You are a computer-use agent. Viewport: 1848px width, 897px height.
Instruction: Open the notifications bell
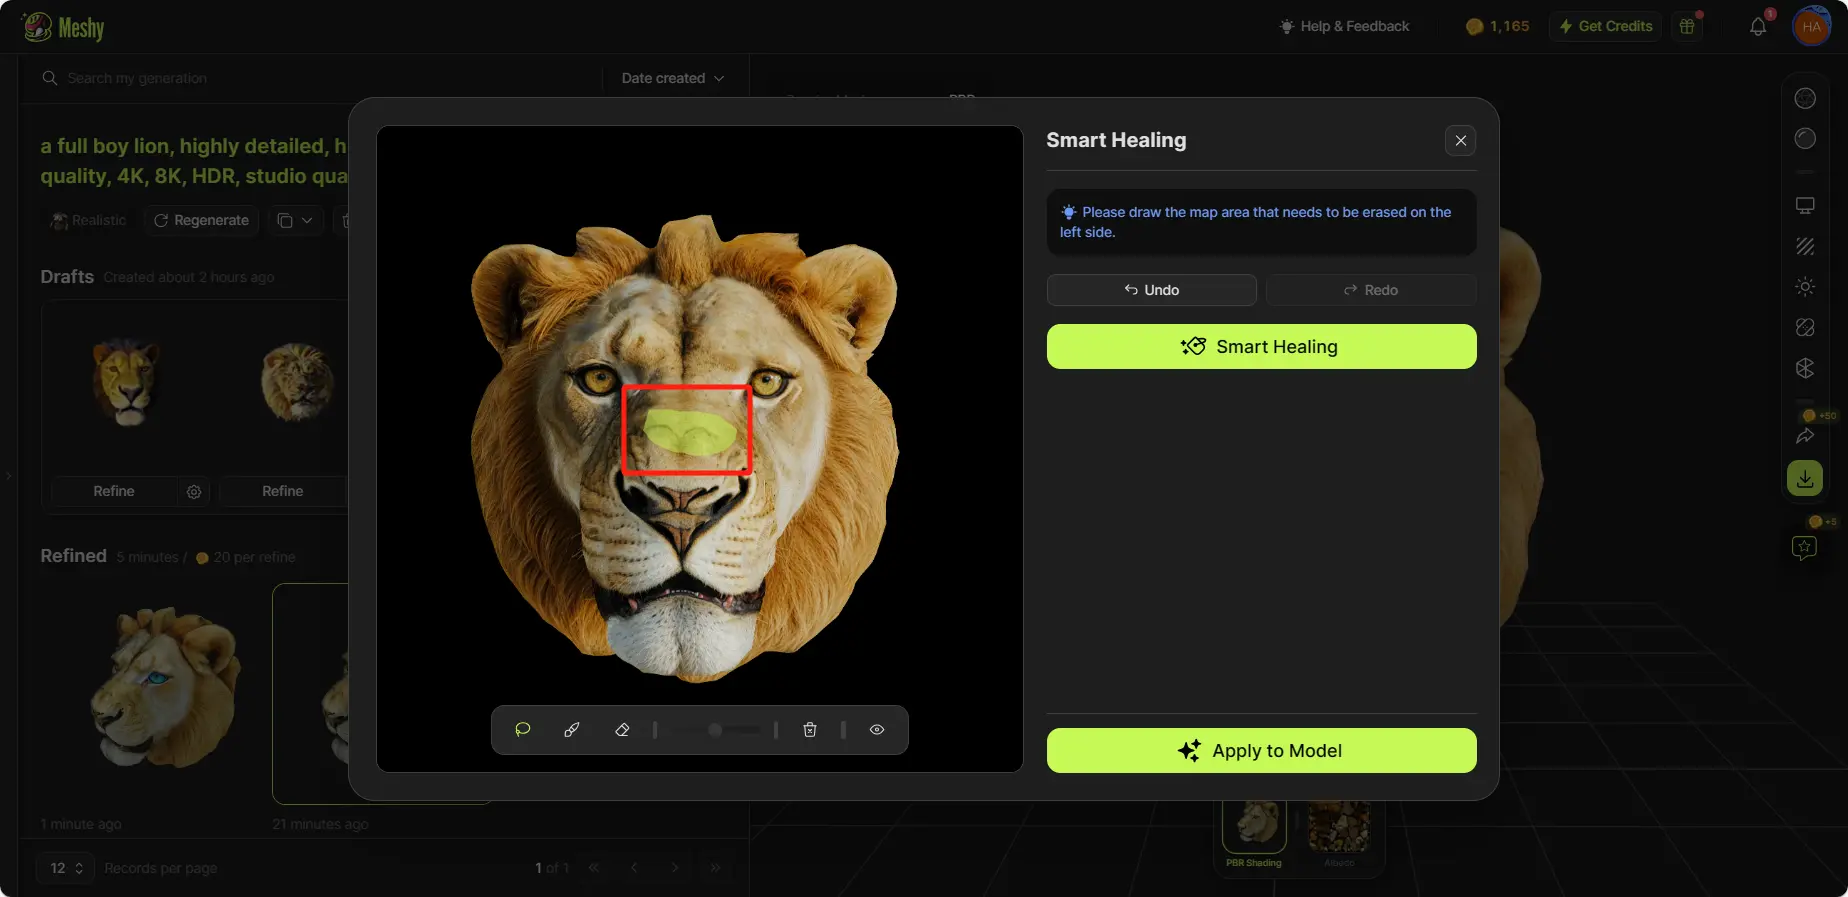[x=1757, y=27]
